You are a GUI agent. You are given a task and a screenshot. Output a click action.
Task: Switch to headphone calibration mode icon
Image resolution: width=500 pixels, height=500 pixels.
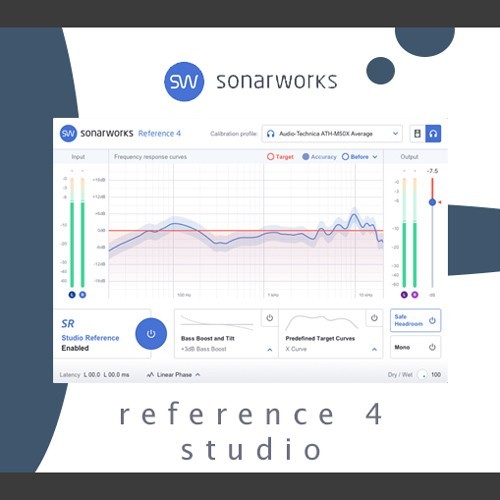pos(433,134)
